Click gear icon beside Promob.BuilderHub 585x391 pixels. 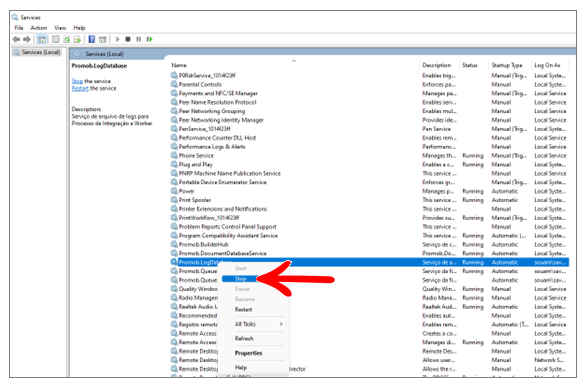174,244
